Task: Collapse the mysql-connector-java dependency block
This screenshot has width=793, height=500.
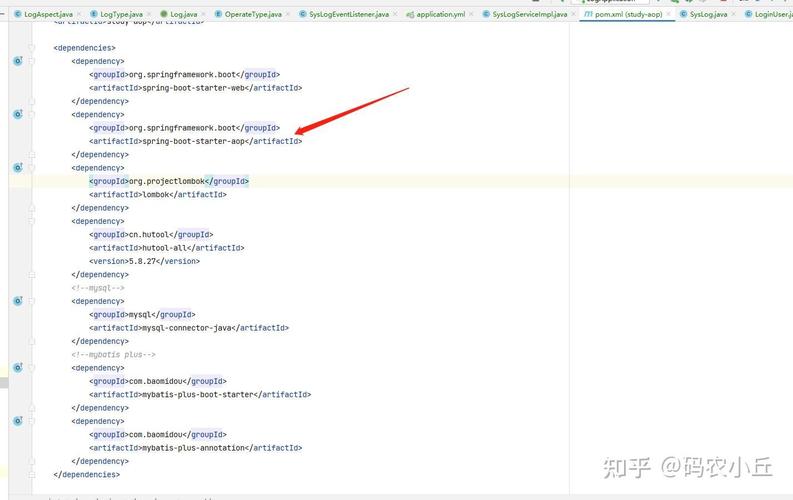Action: (31, 301)
